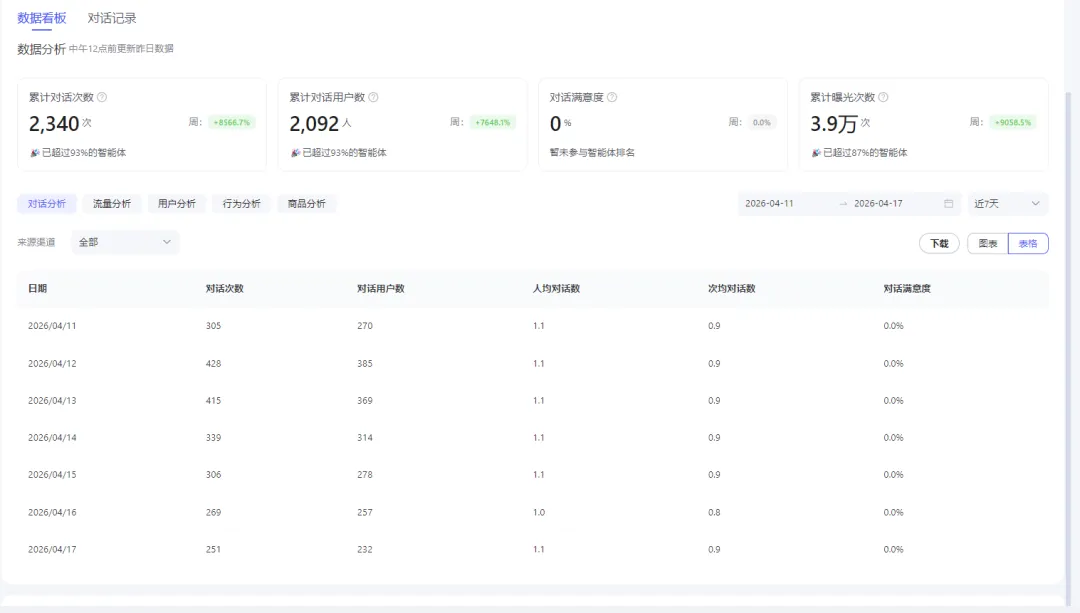1080x613 pixels.
Task: Switch view to 表格 mode
Action: pyautogui.click(x=1028, y=243)
